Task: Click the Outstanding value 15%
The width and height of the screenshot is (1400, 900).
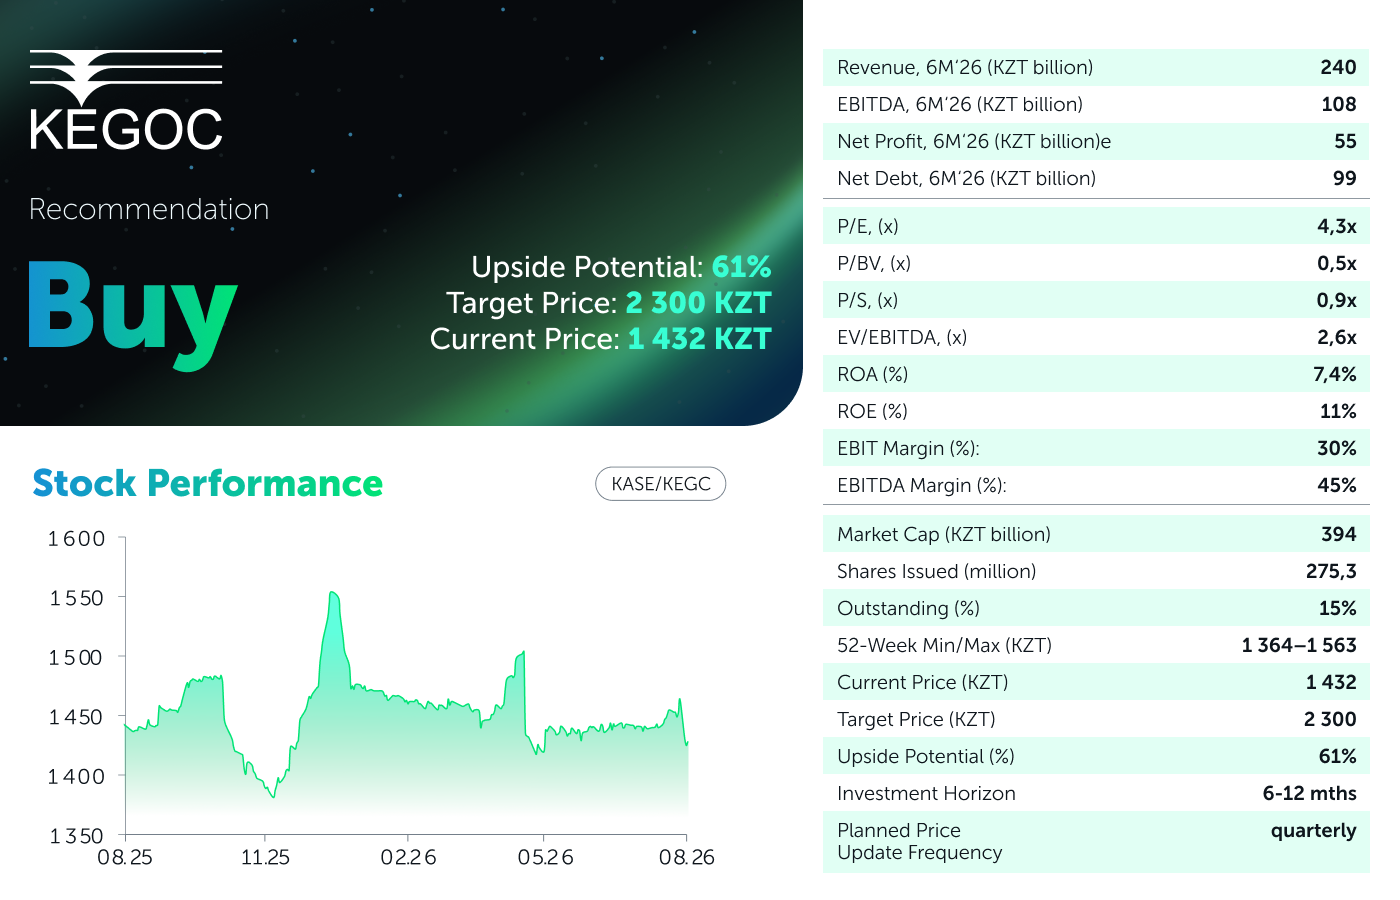Action: (1338, 608)
